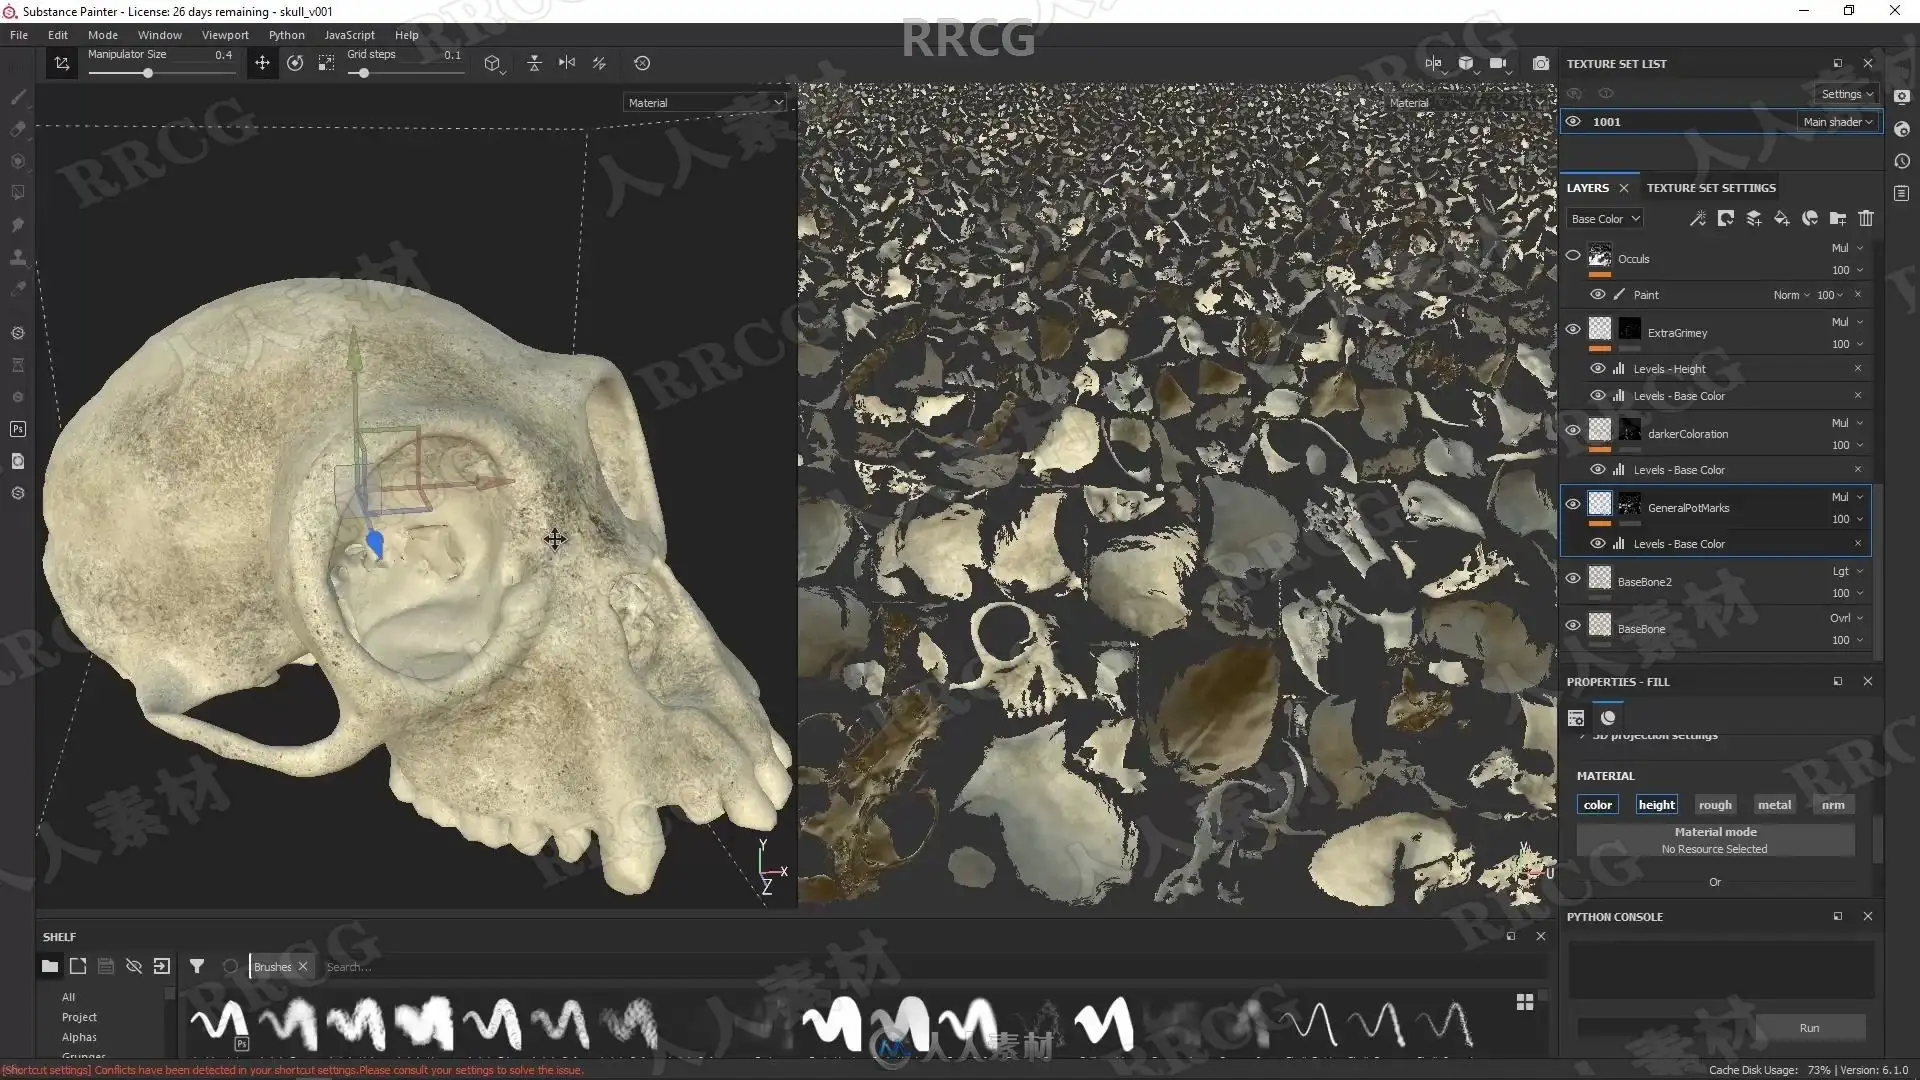Click the camera screenshot icon

[x=1541, y=63]
